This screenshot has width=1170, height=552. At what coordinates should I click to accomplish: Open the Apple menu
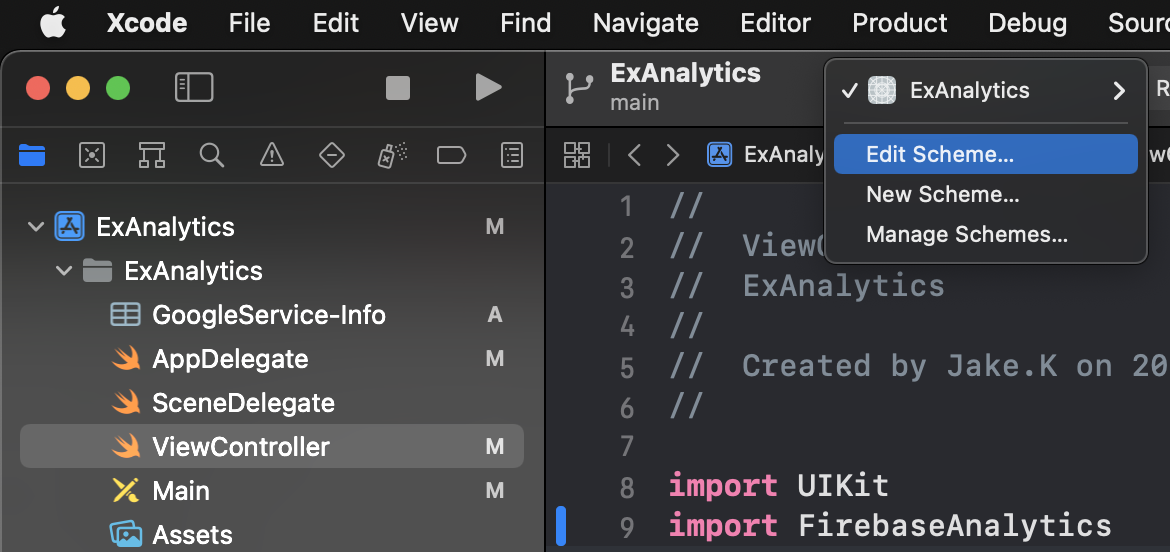click(x=53, y=23)
